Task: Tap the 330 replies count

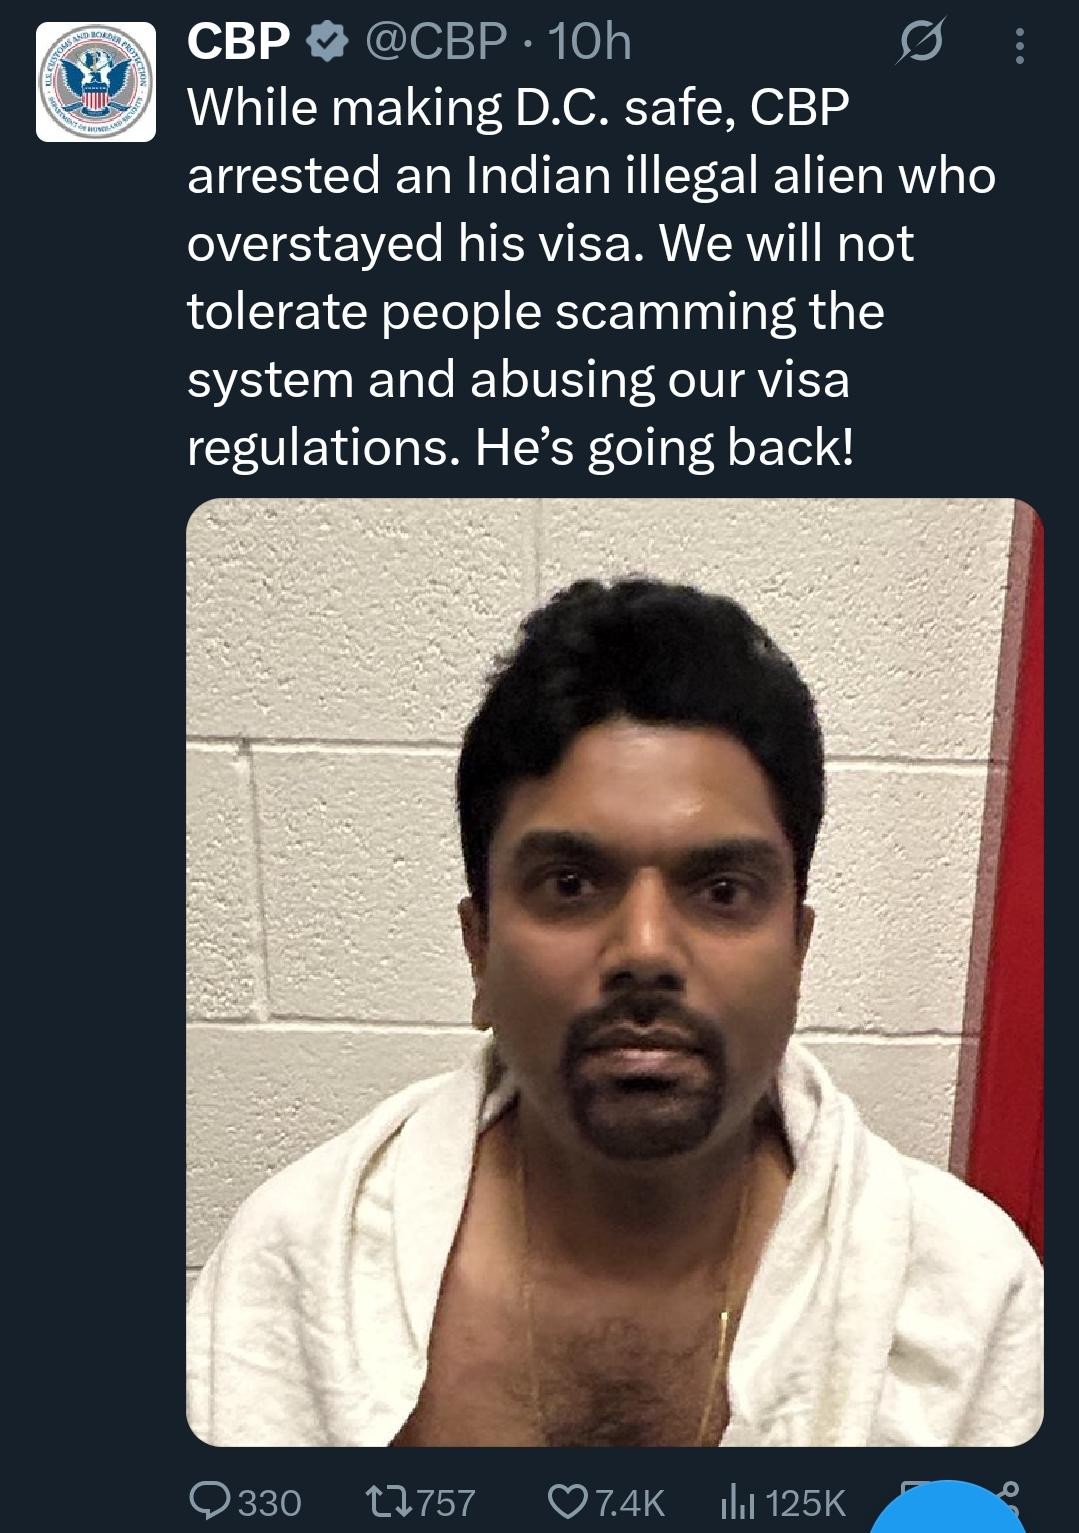Action: click(269, 1503)
